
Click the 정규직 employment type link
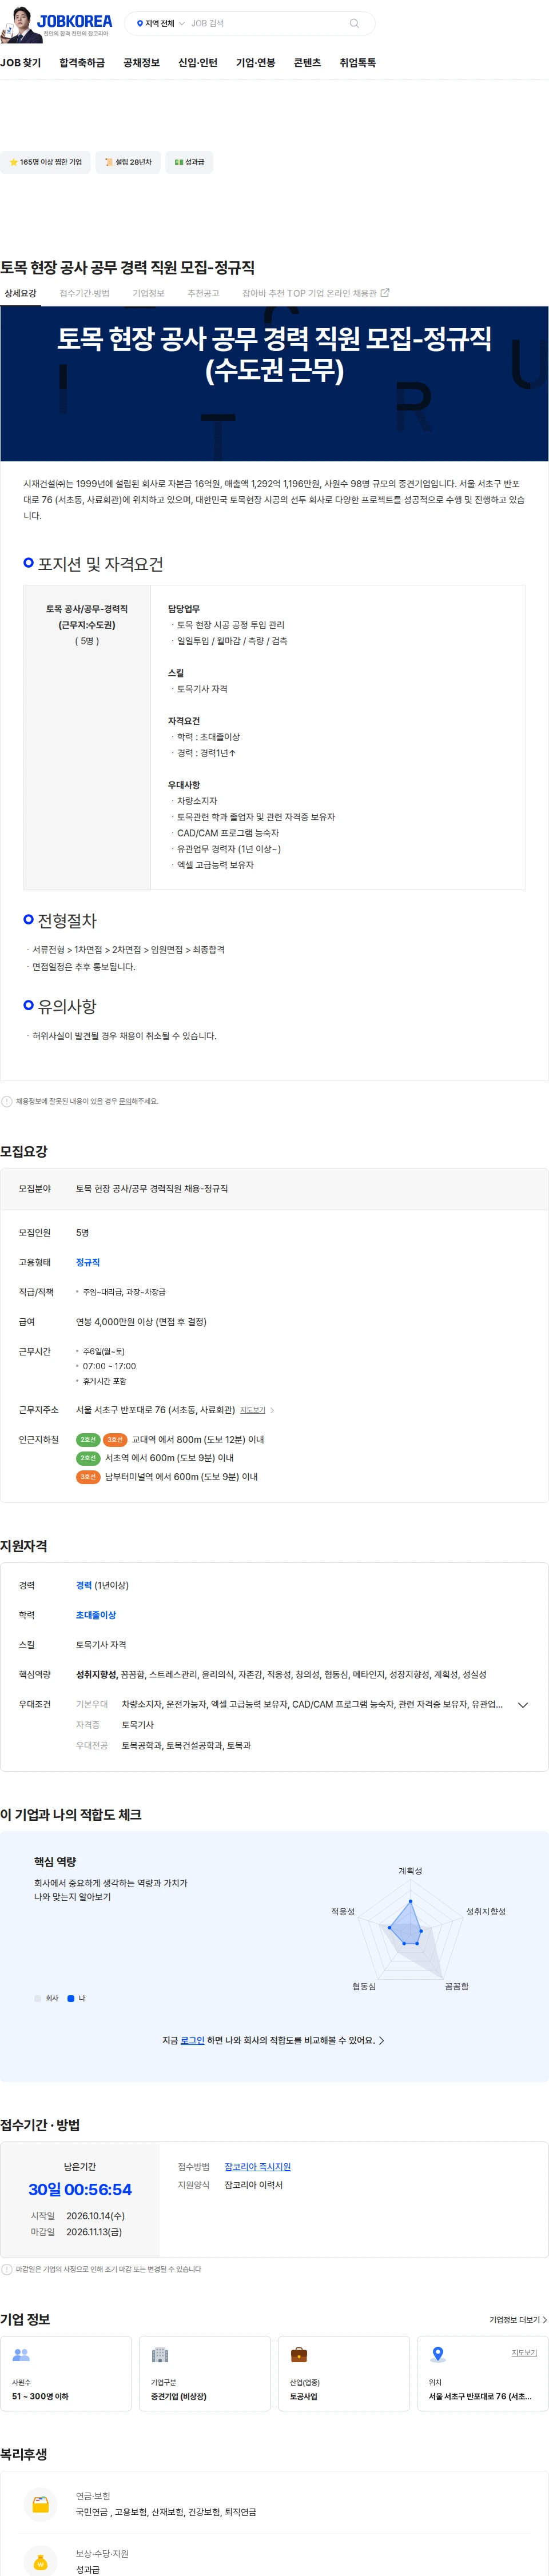88,1263
